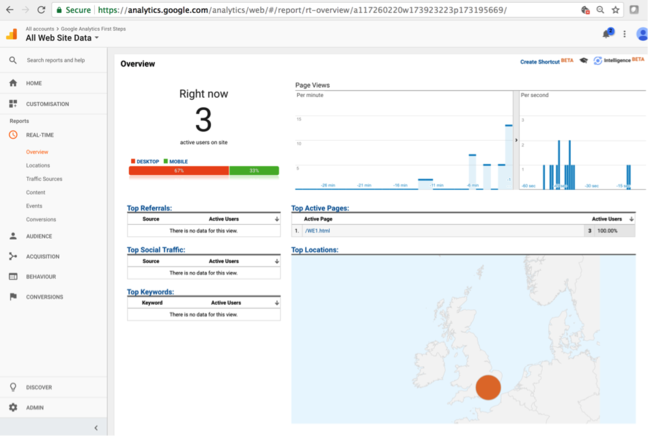648x436 pixels.
Task: Select Locations under Real-Time
Action: tap(38, 165)
